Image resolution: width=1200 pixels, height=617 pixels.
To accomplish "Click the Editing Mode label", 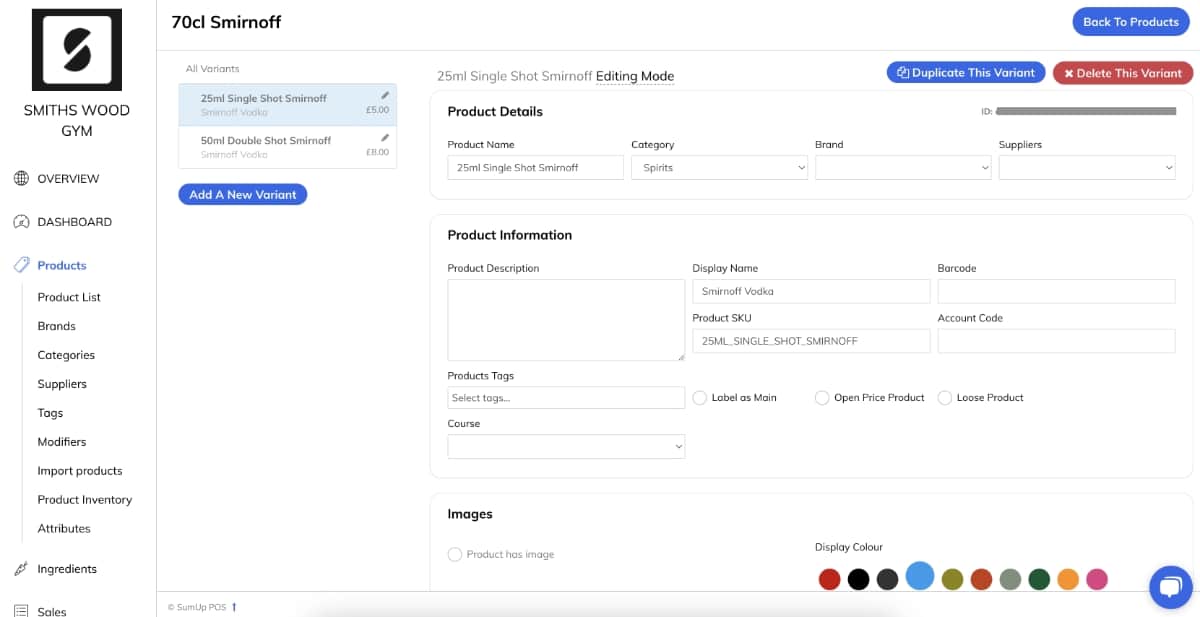I will click(x=635, y=76).
